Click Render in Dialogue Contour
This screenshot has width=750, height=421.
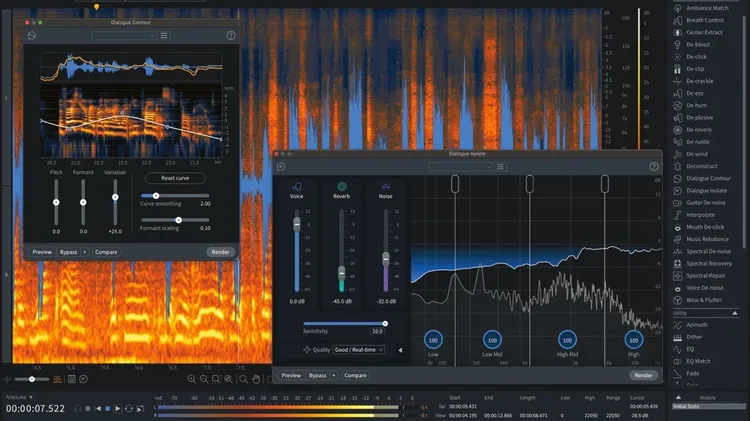[221, 252]
